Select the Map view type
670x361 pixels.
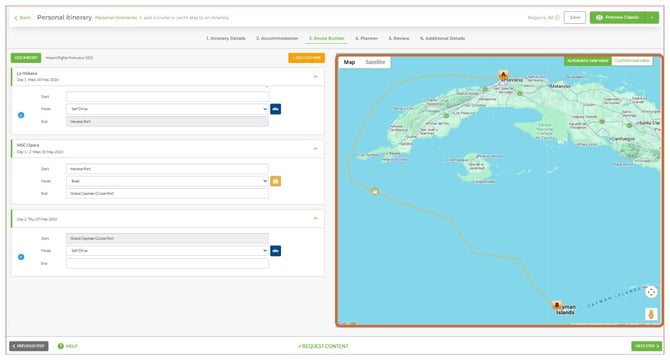click(349, 62)
